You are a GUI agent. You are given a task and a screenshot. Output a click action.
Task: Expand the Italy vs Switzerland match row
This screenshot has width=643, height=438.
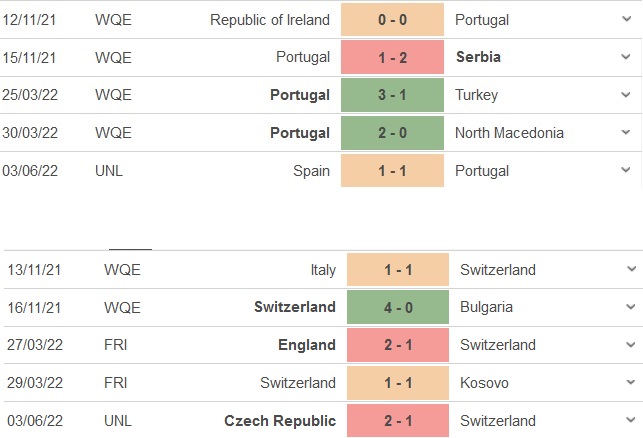630,270
